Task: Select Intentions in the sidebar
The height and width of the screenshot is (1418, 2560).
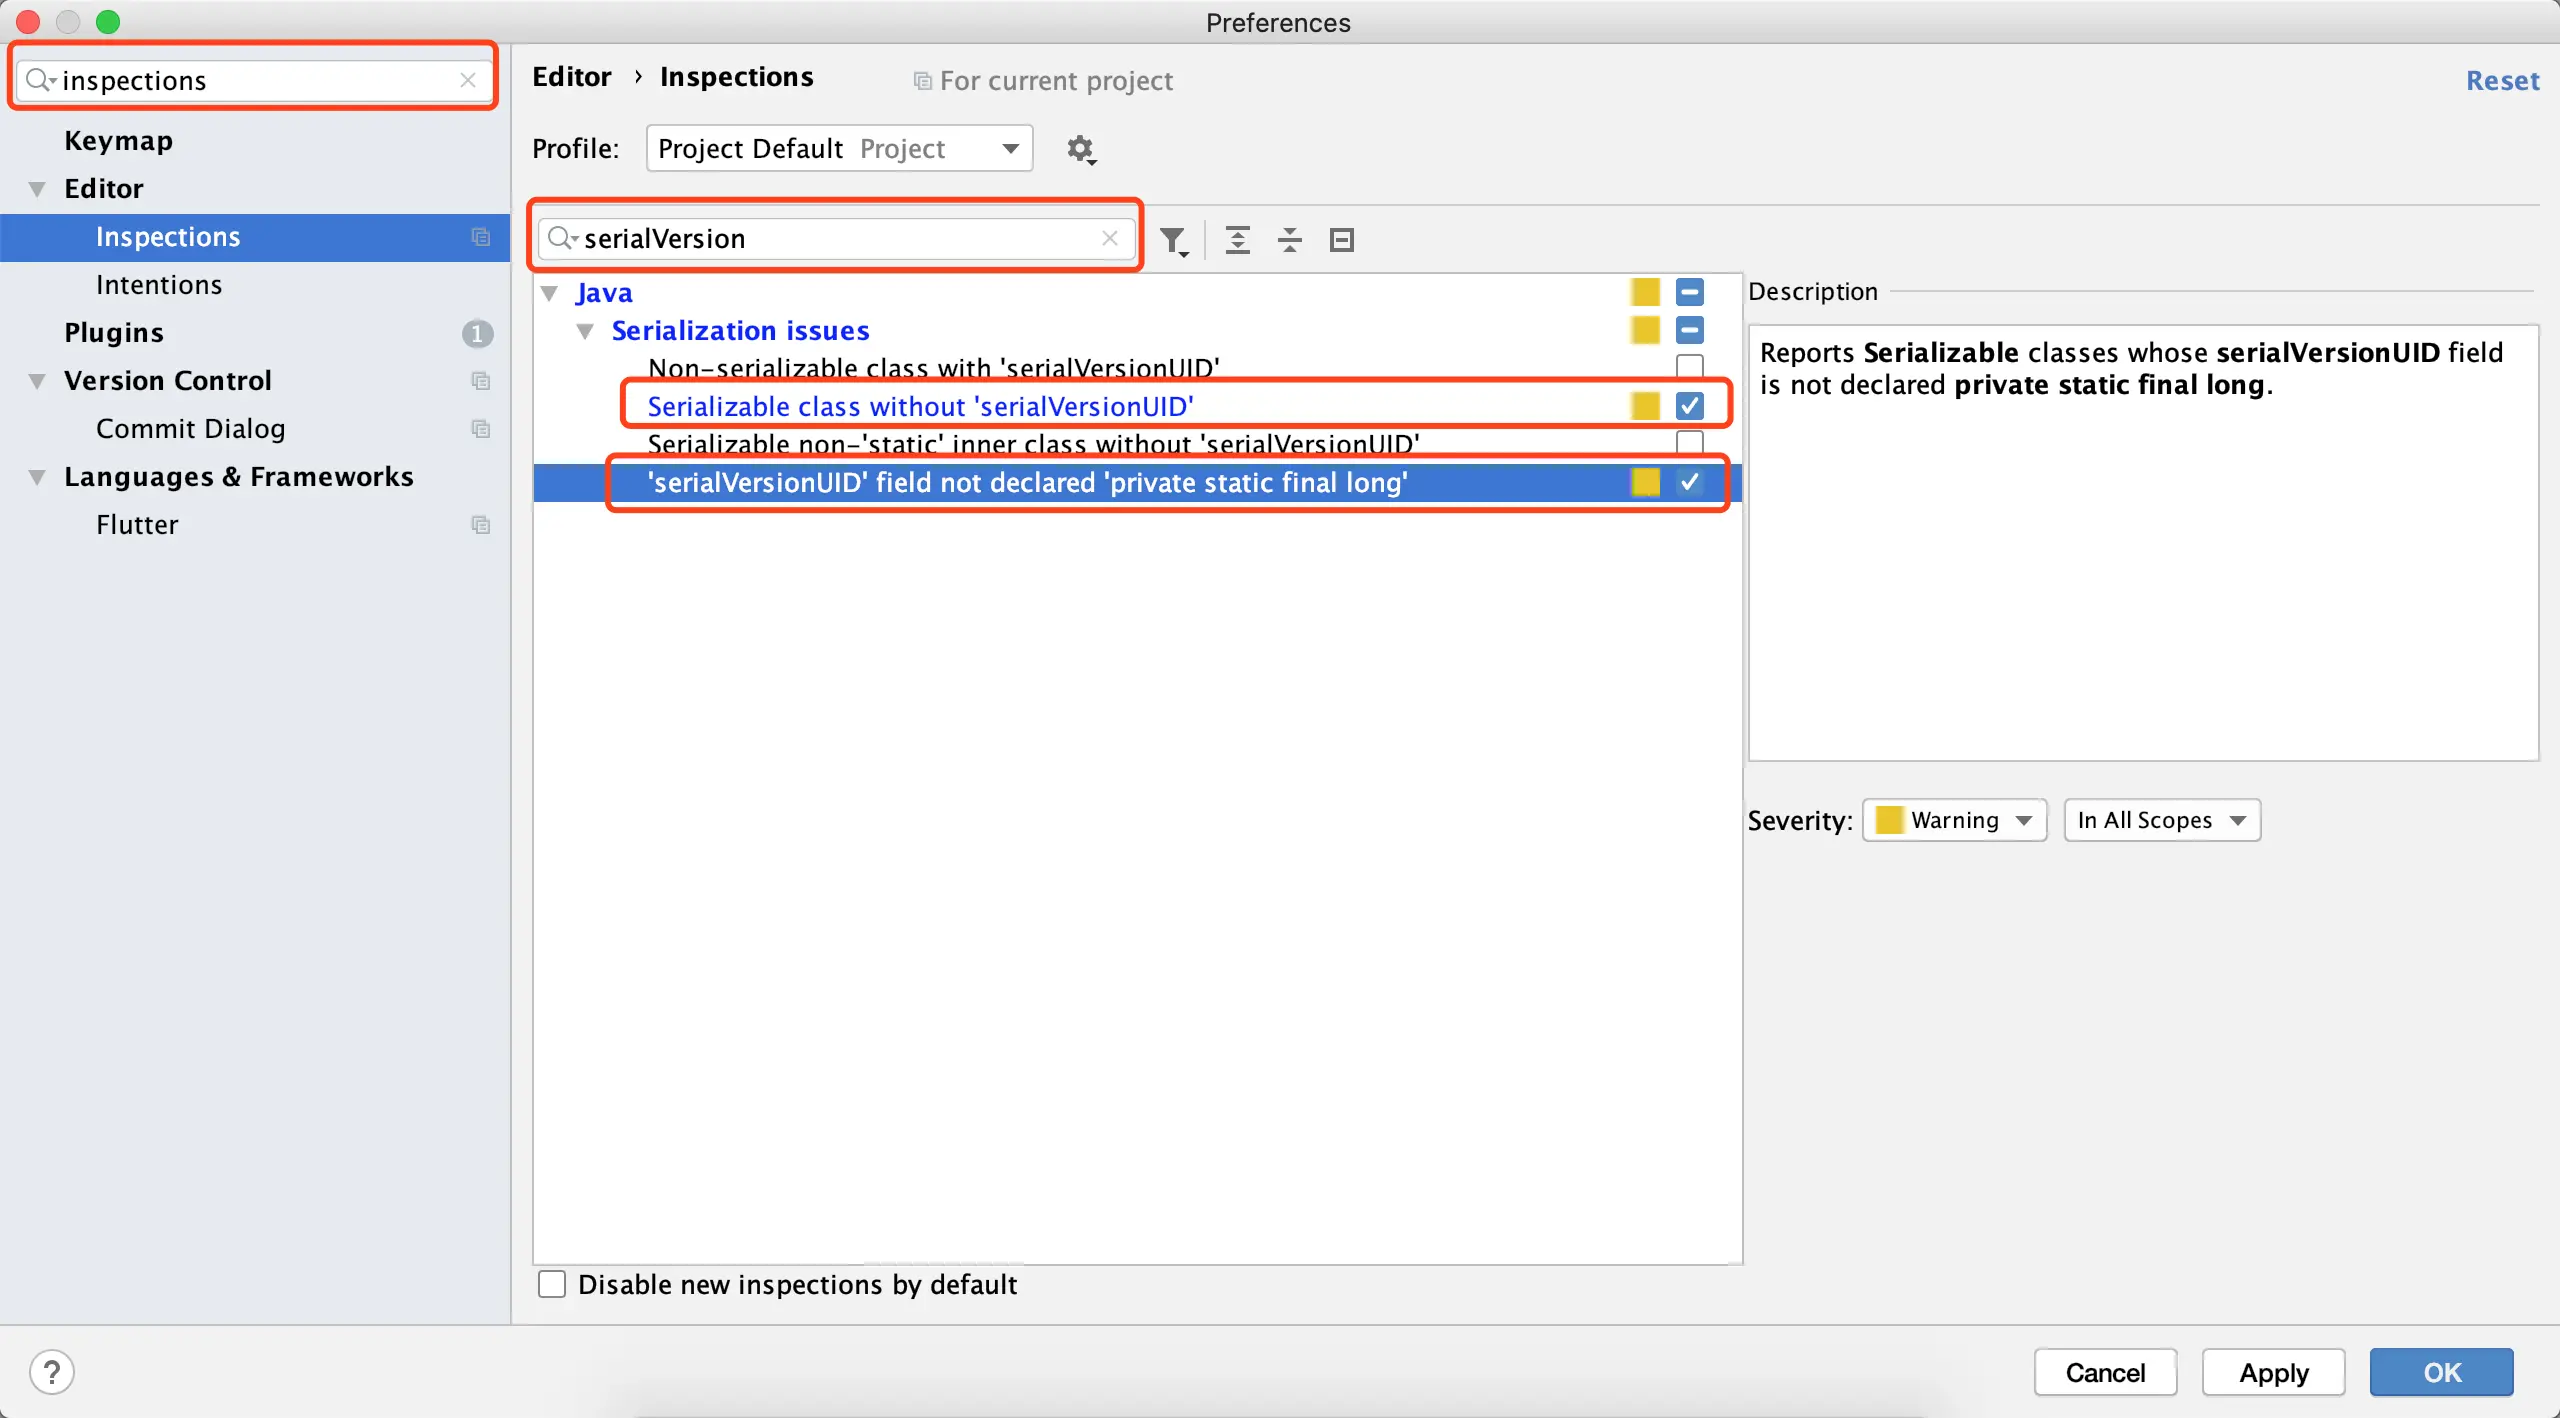Action: coord(159,285)
